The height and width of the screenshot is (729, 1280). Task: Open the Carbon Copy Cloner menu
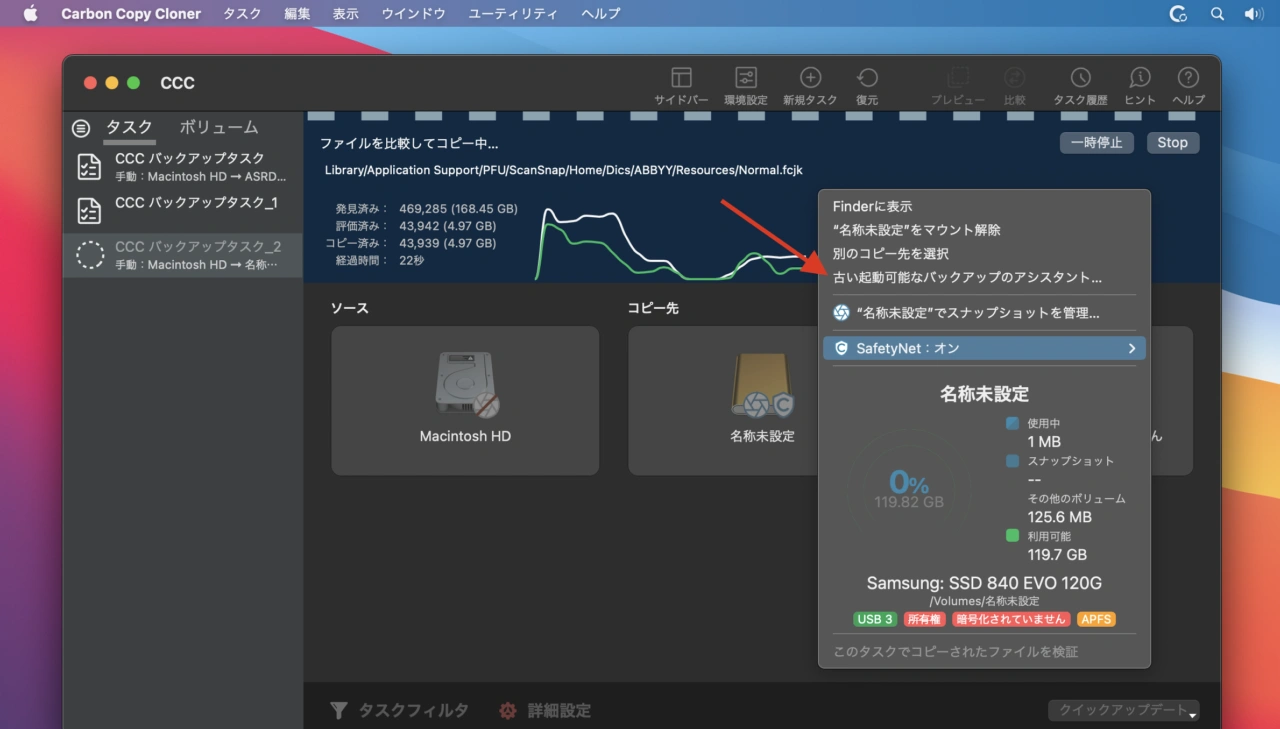click(x=131, y=14)
